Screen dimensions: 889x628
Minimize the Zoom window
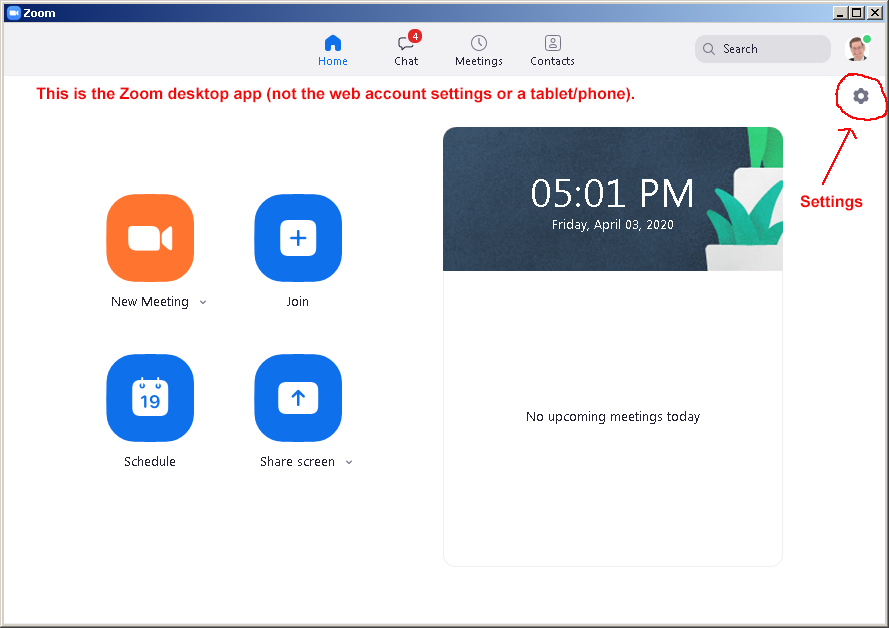point(840,13)
